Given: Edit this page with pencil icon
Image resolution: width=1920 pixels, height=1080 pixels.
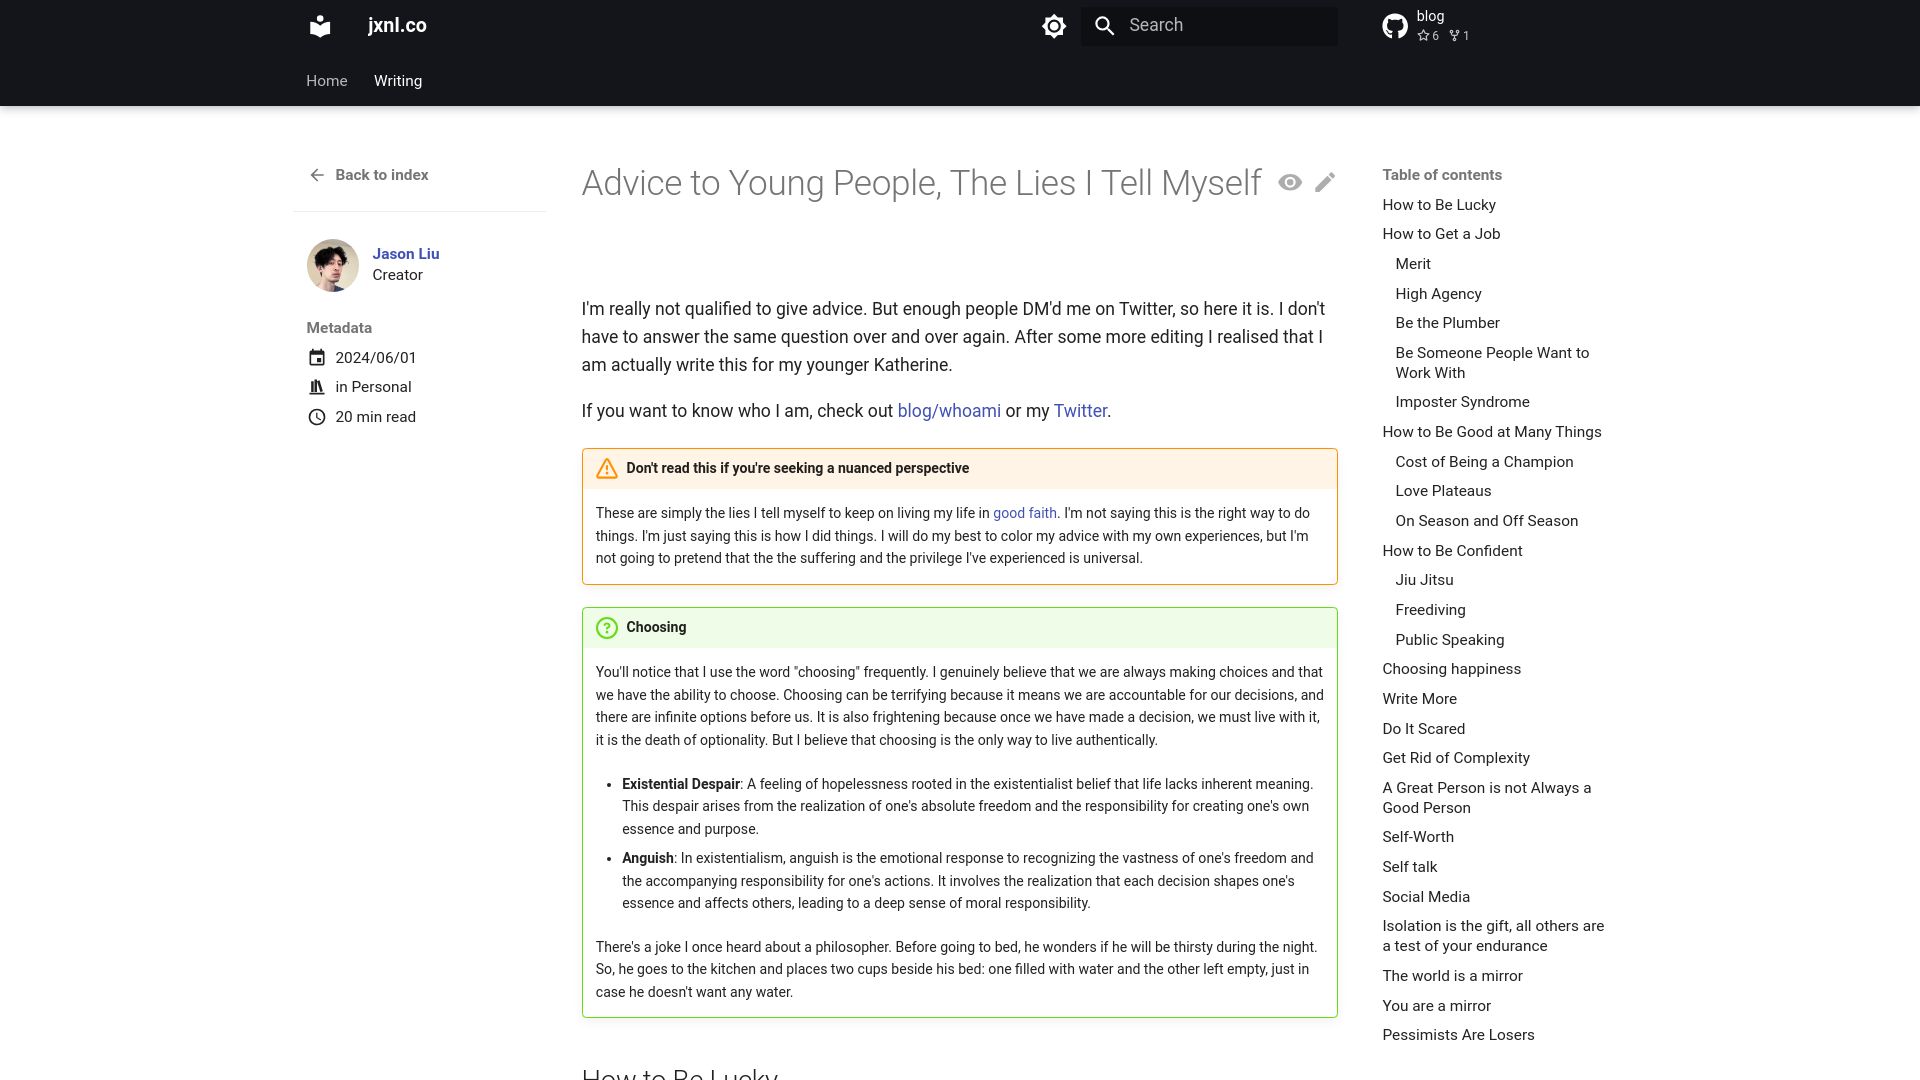Looking at the screenshot, I should (x=1325, y=182).
